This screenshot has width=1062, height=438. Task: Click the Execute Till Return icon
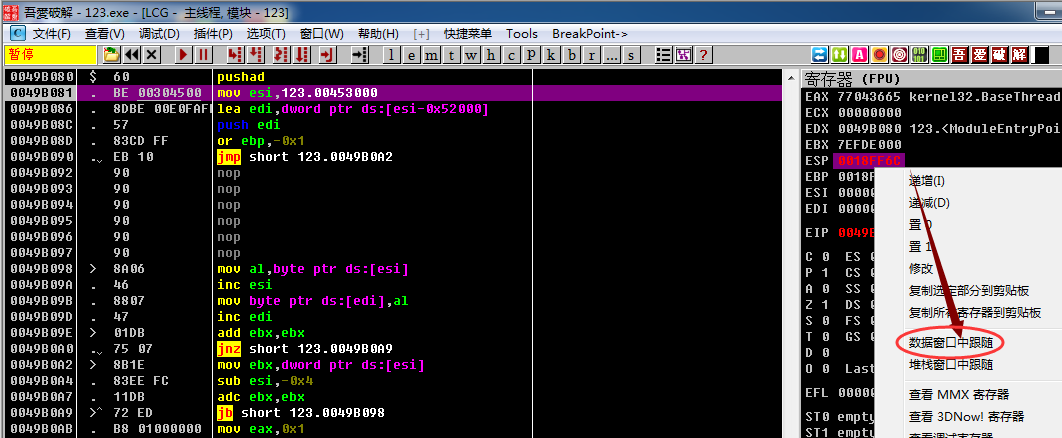[328, 55]
